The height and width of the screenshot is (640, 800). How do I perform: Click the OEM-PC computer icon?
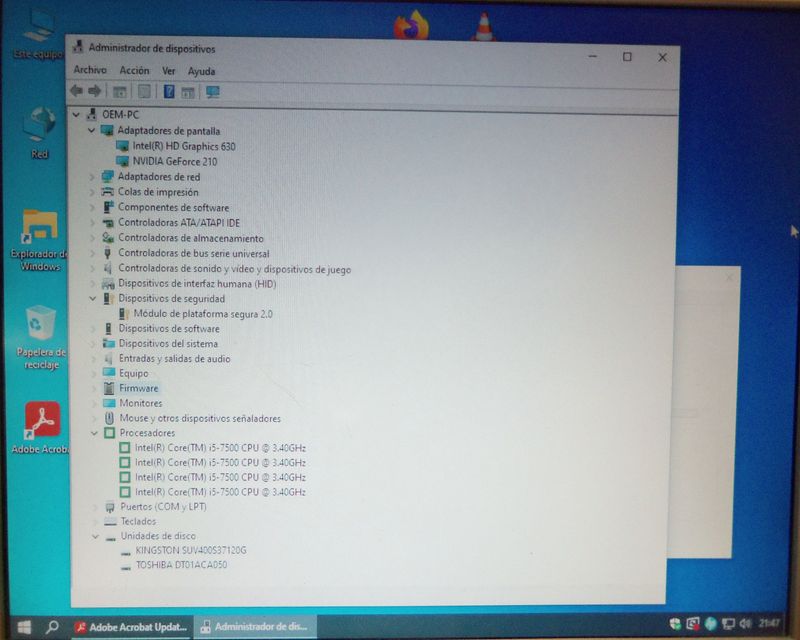coord(92,114)
